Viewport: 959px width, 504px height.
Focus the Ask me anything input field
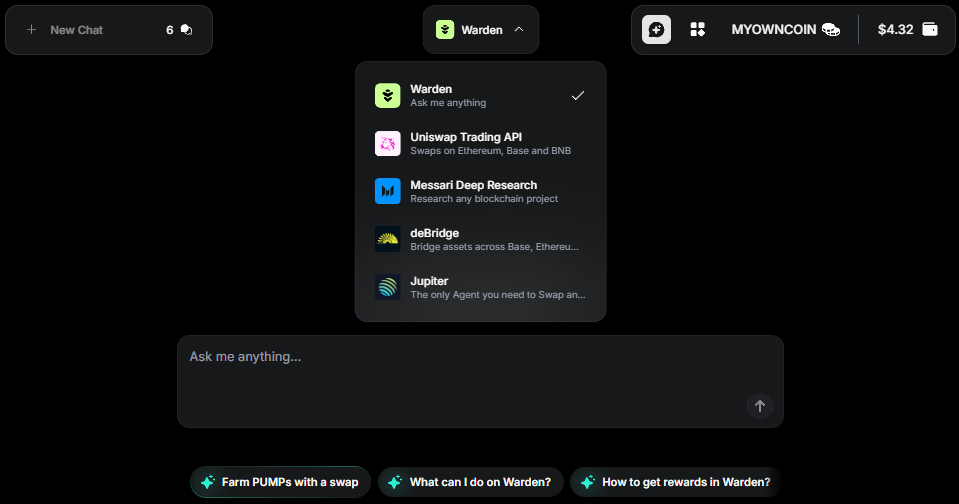[480, 381]
